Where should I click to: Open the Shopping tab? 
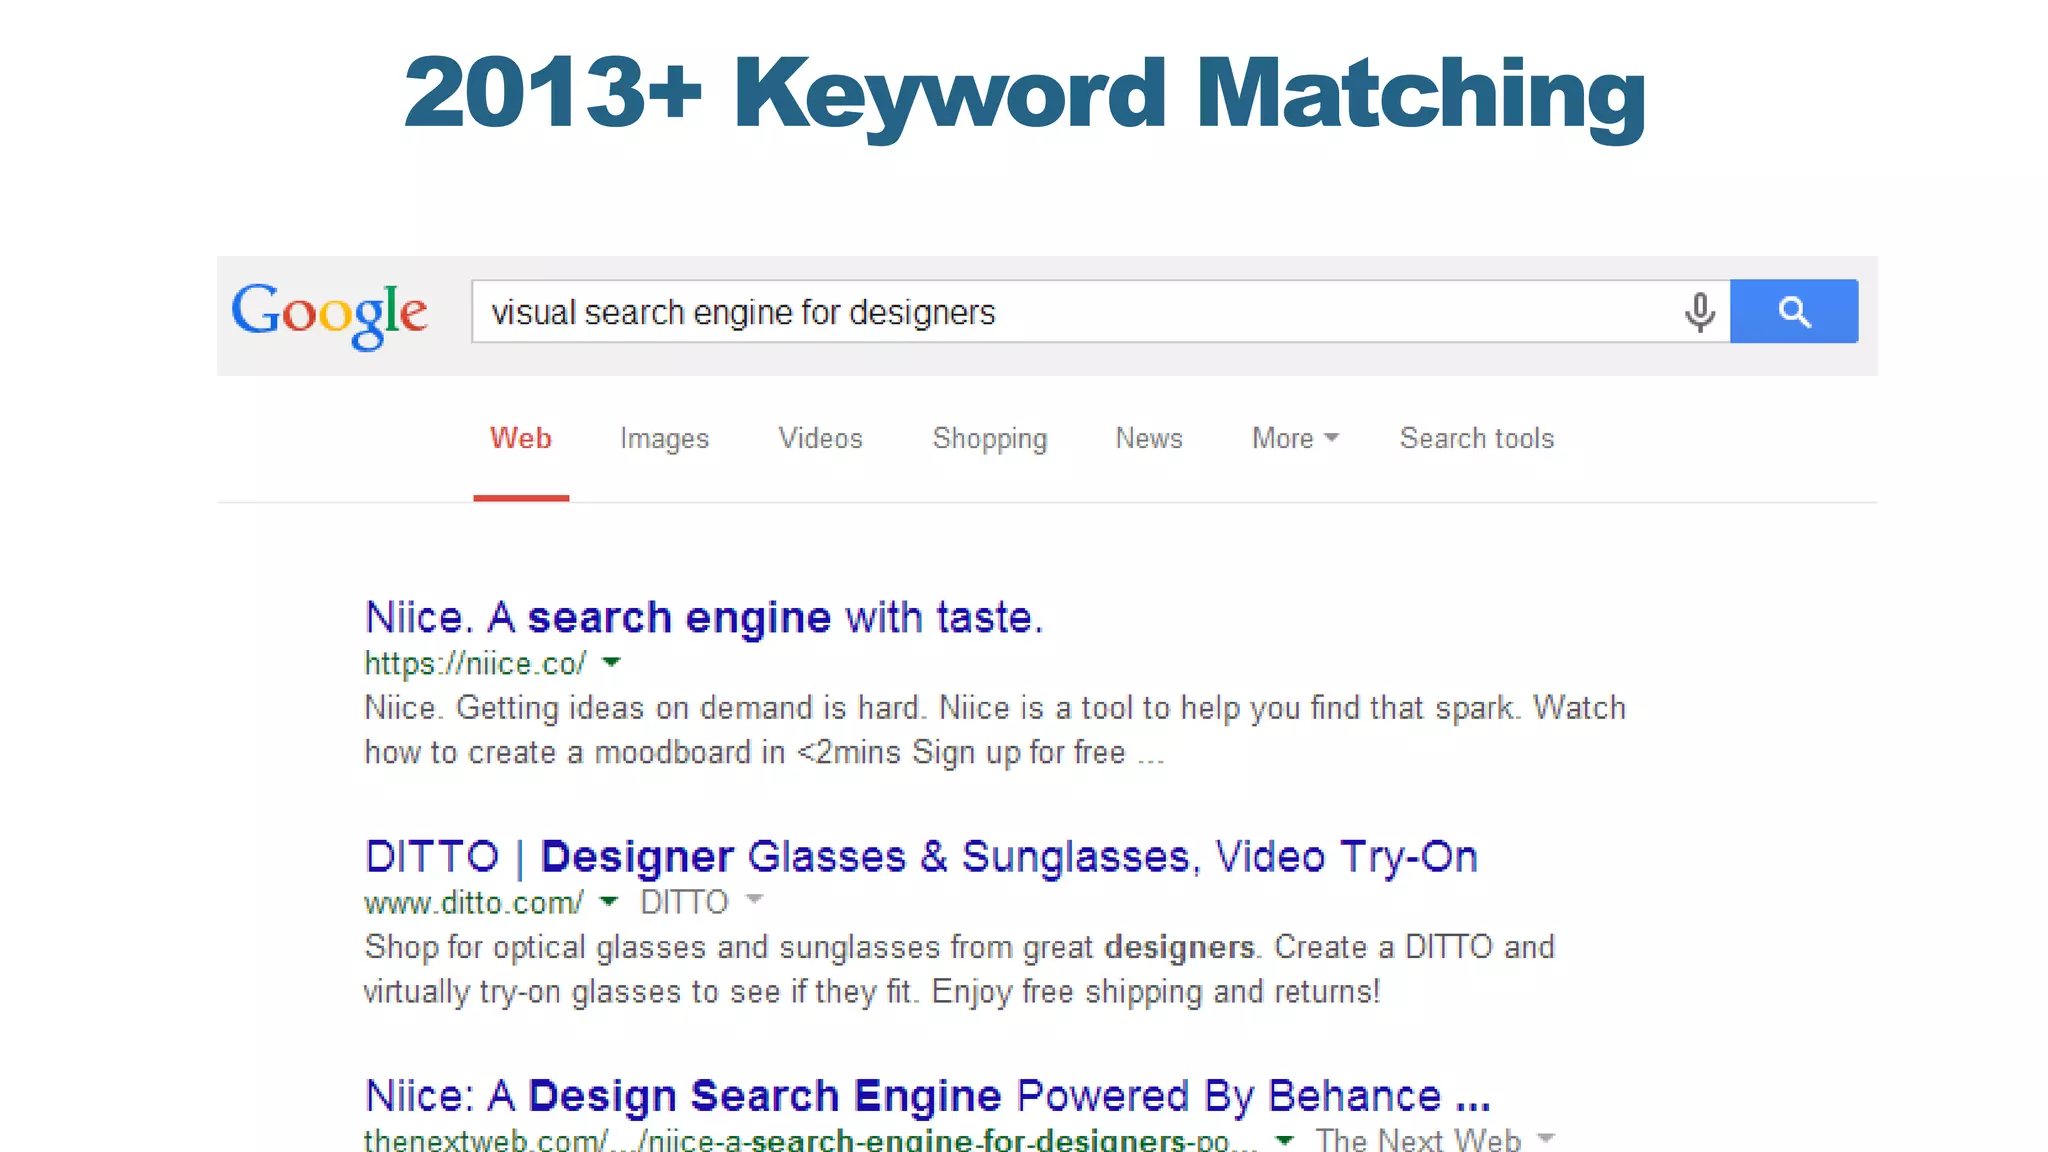pos(990,439)
